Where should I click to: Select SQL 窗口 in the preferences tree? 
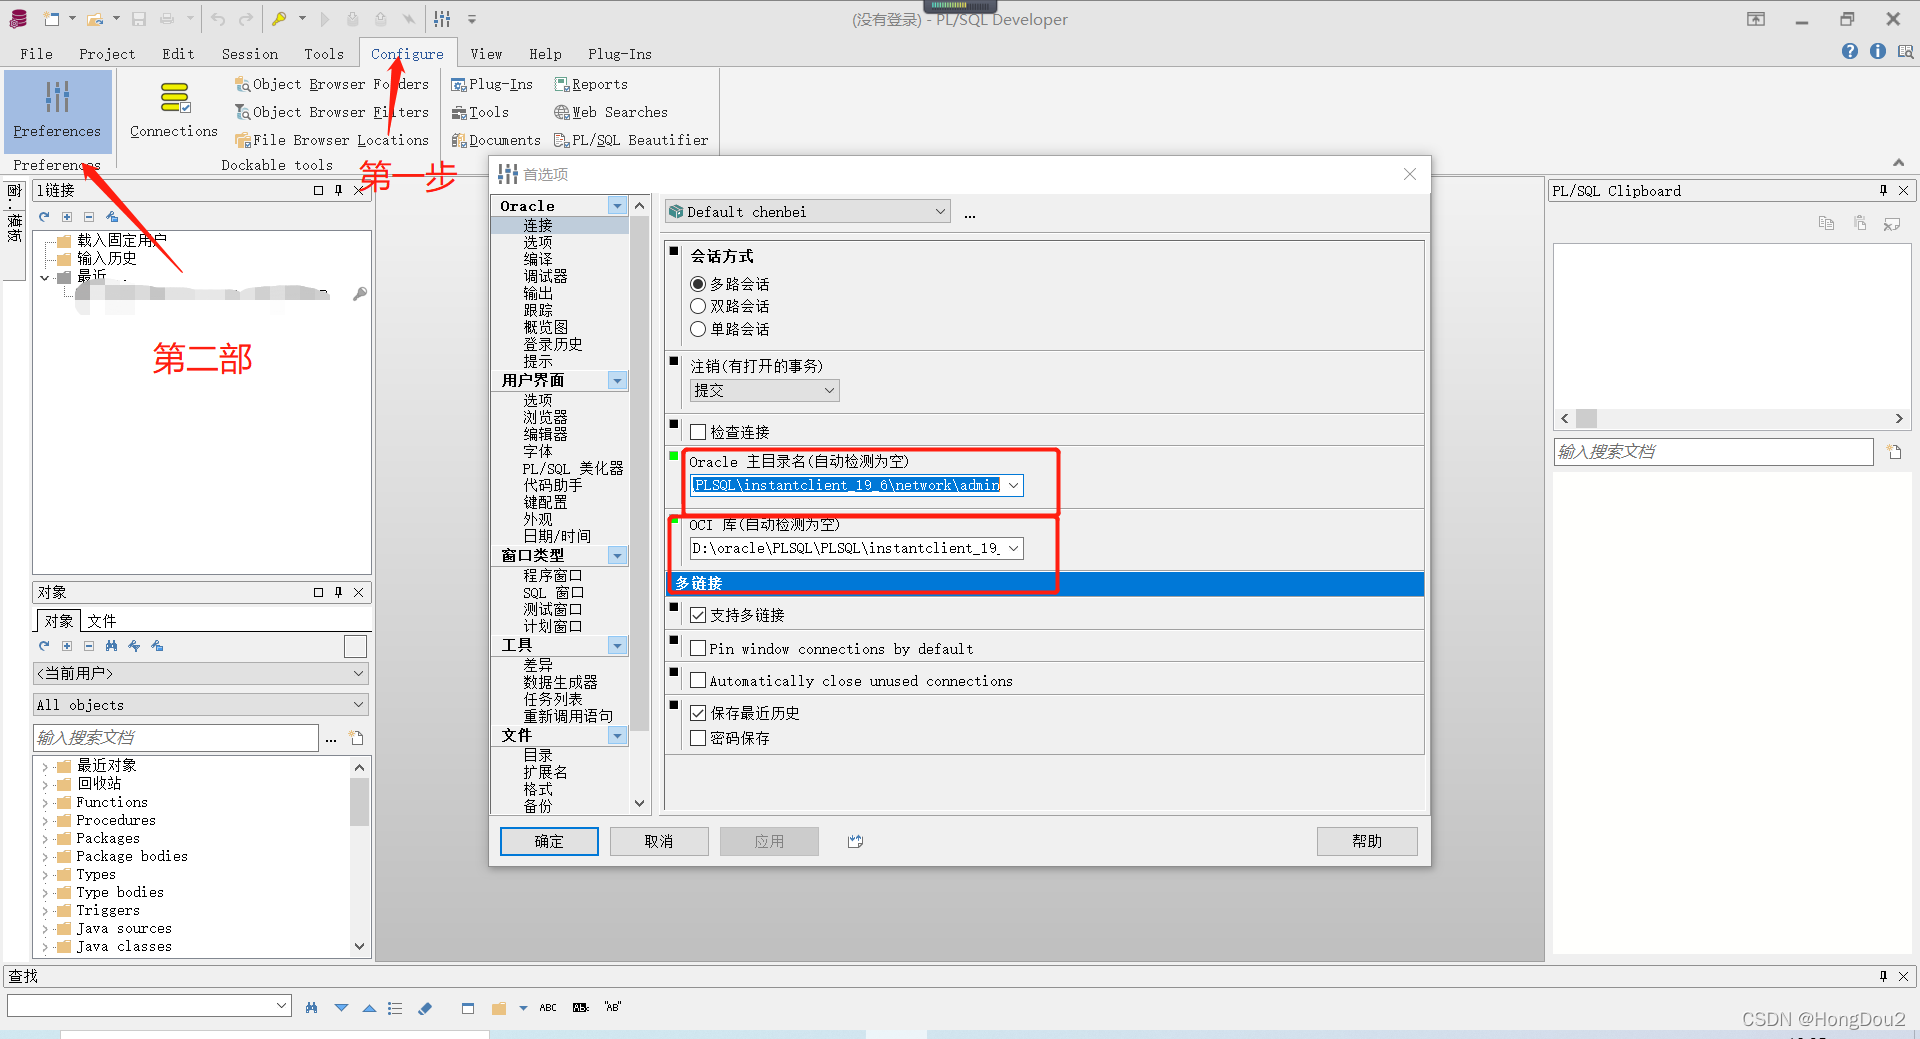[x=553, y=593]
